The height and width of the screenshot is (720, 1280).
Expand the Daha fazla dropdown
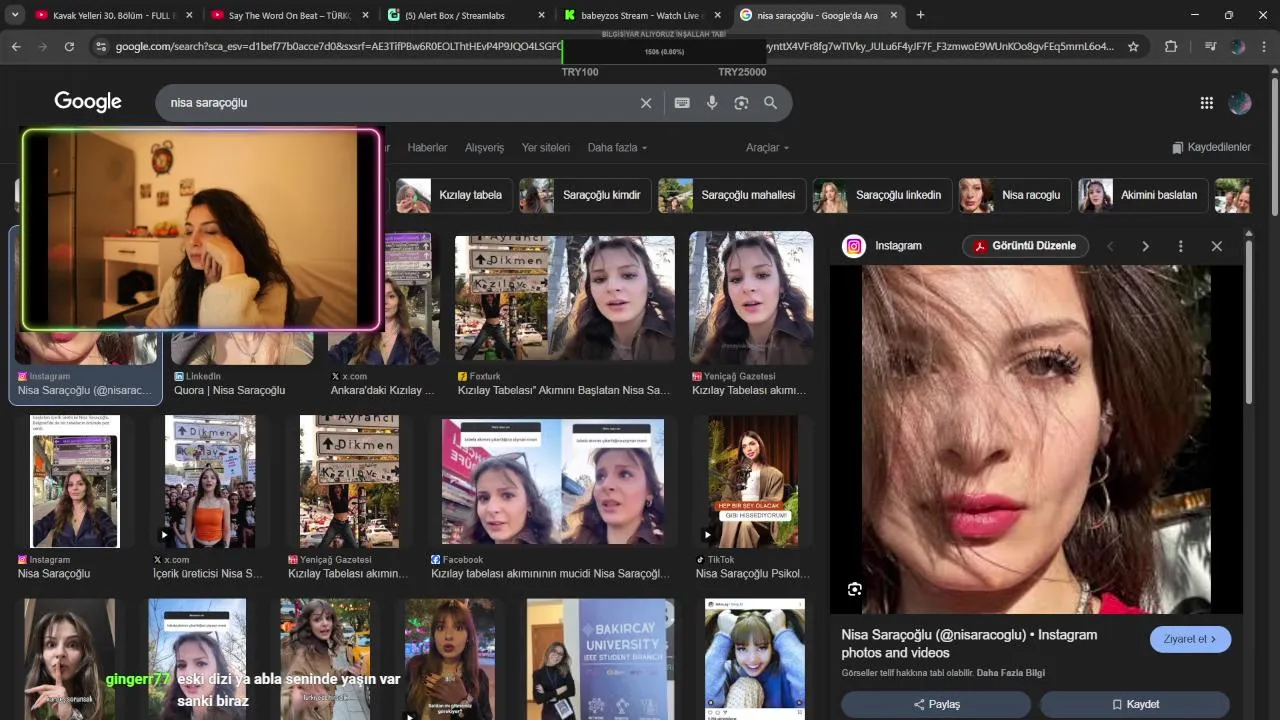617,147
